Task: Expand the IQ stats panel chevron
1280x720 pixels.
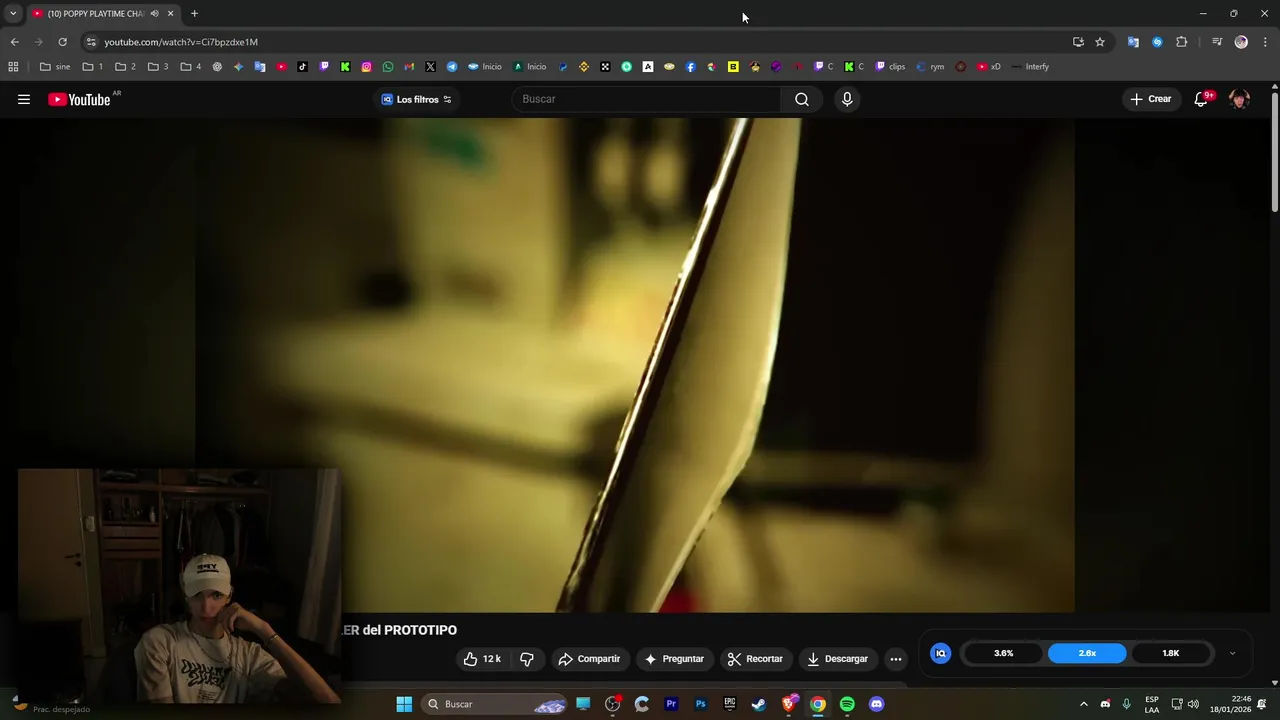Action: click(x=1232, y=653)
